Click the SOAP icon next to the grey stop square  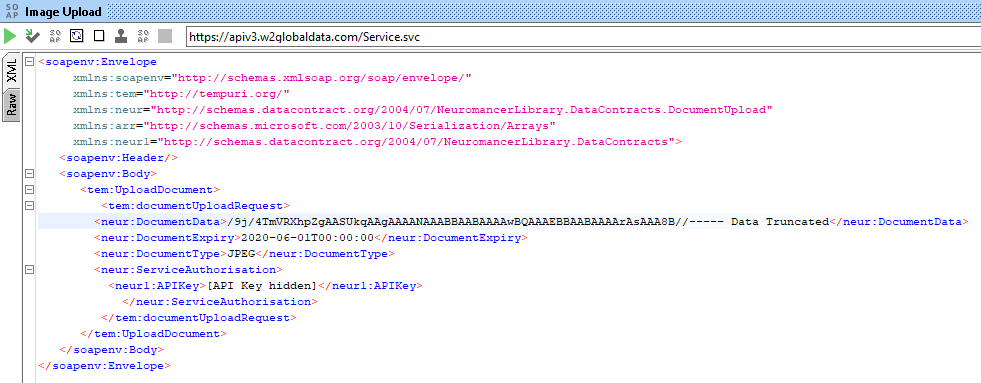(x=143, y=36)
